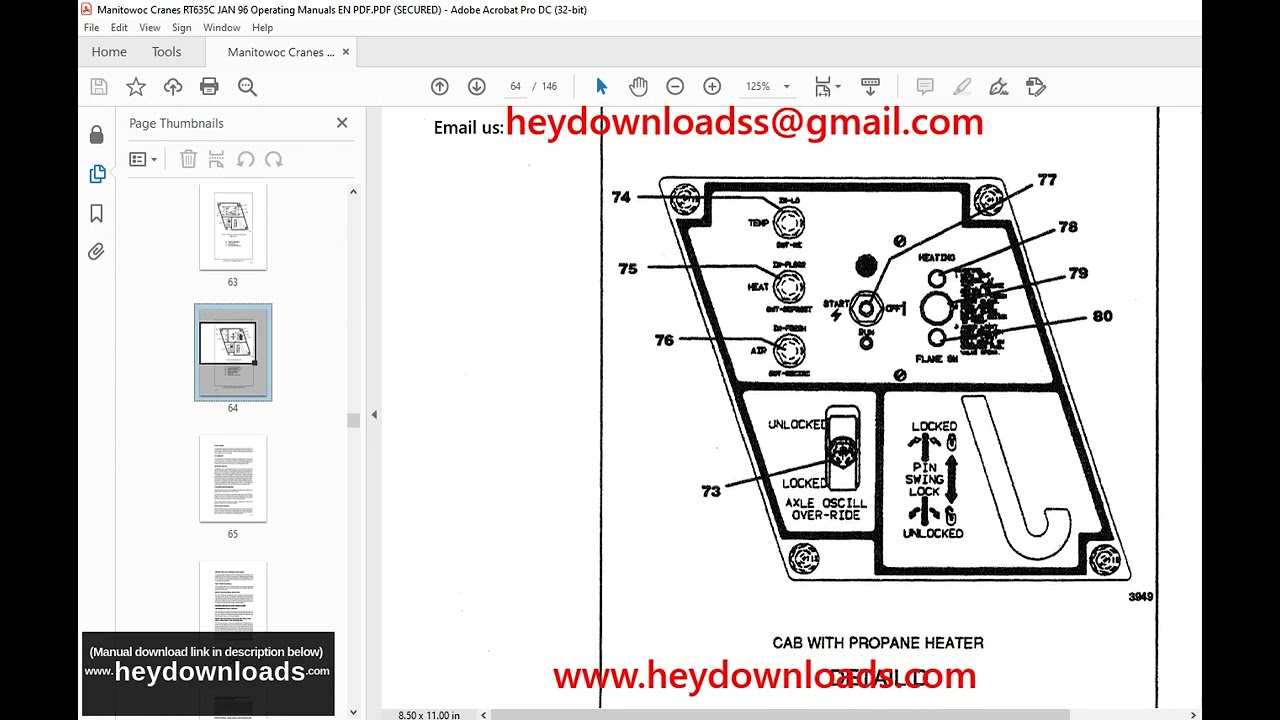The height and width of the screenshot is (720, 1280).
Task: Click the "8.50 x 11.00 in" page size
Action: pos(429,715)
